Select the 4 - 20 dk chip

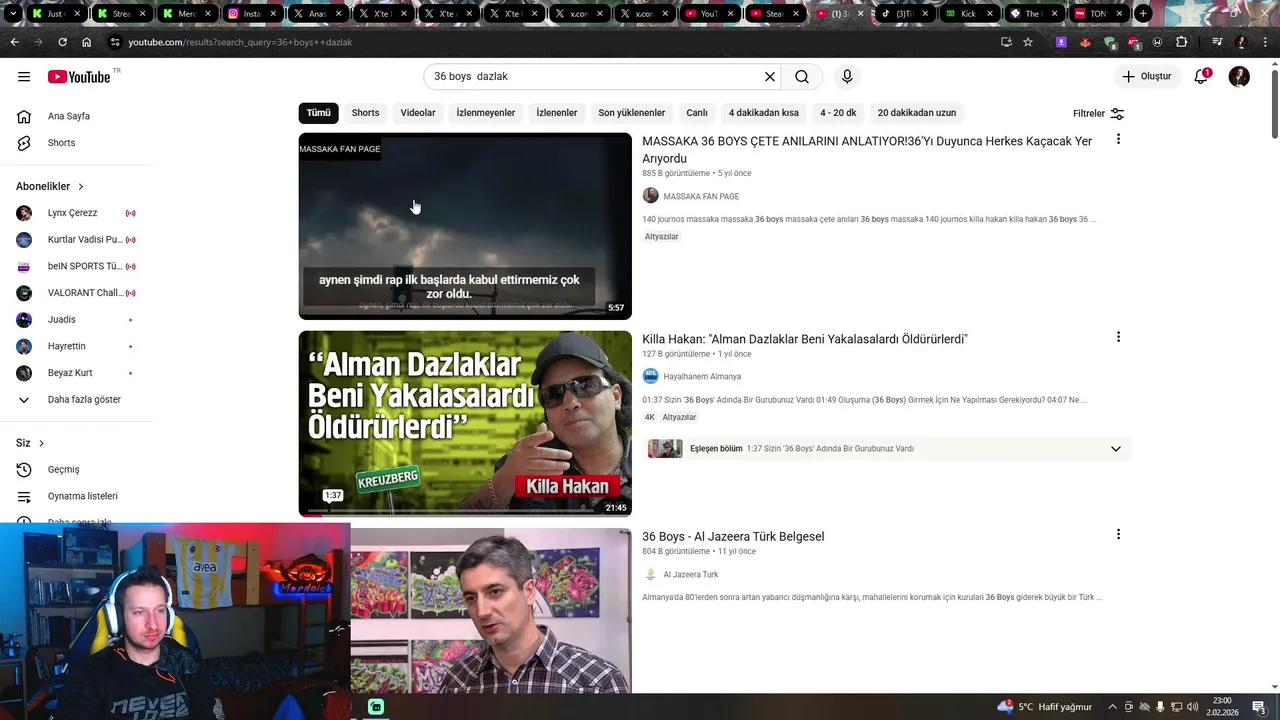tap(838, 113)
